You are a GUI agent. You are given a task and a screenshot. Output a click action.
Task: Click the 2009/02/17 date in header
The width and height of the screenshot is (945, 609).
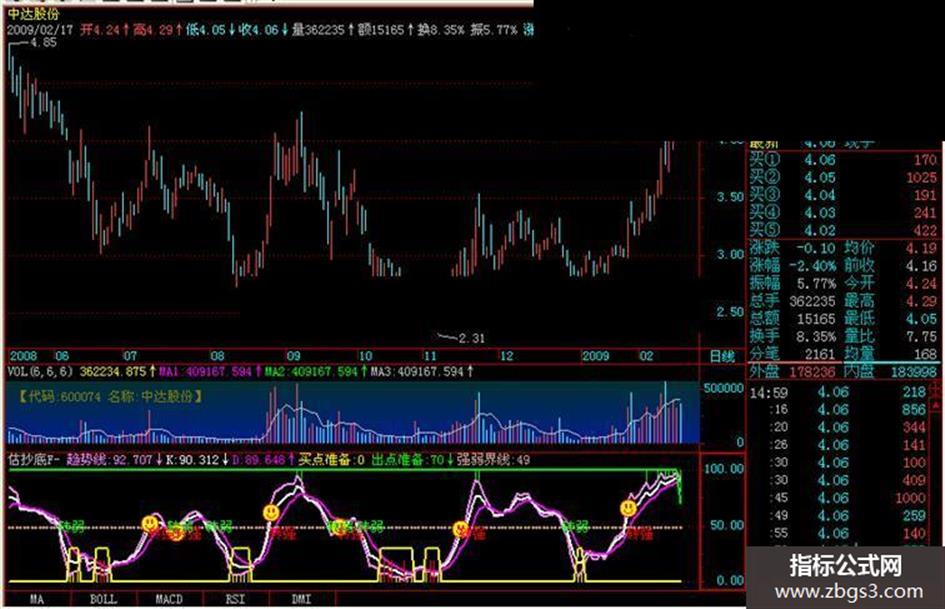[x=39, y=30]
